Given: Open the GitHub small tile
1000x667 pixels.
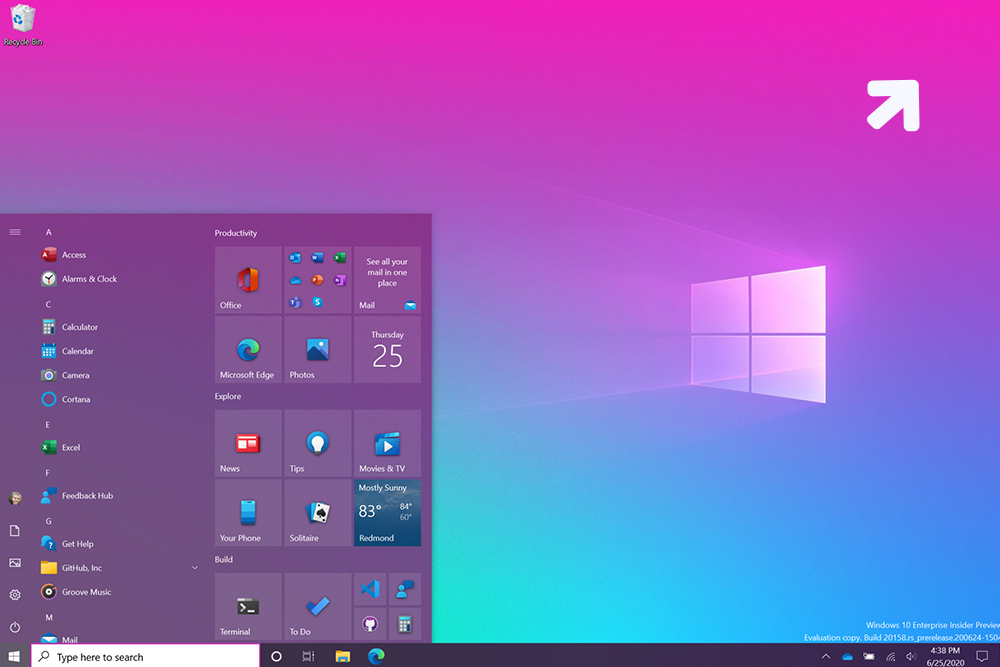Looking at the screenshot, I should click(x=370, y=624).
